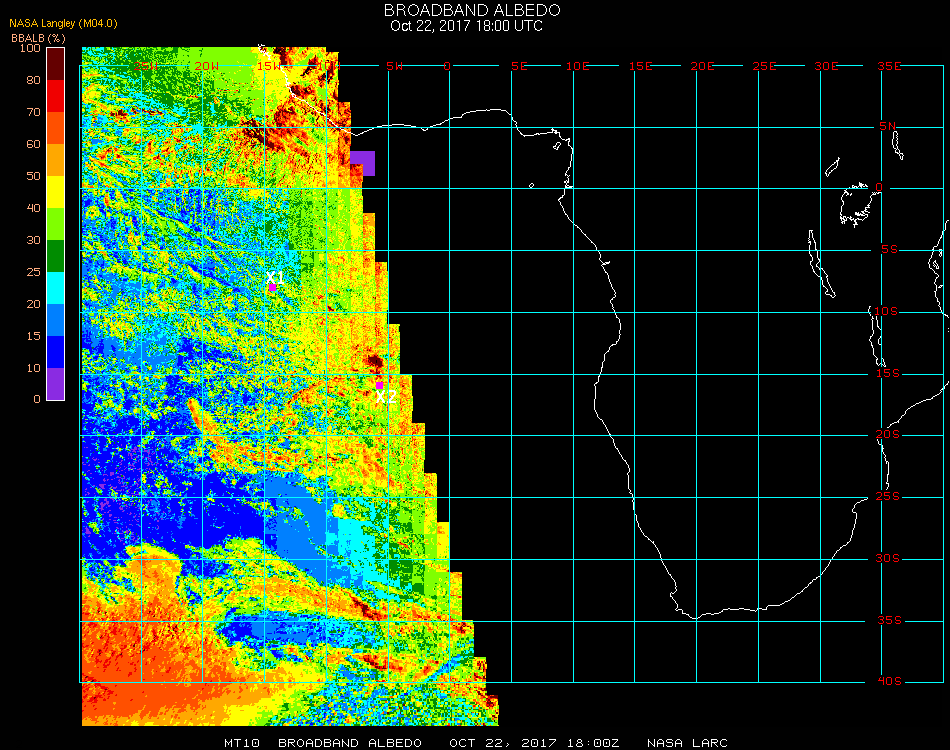Click the "25S" latitude label
The height and width of the screenshot is (750, 950).
pyautogui.click(x=888, y=497)
